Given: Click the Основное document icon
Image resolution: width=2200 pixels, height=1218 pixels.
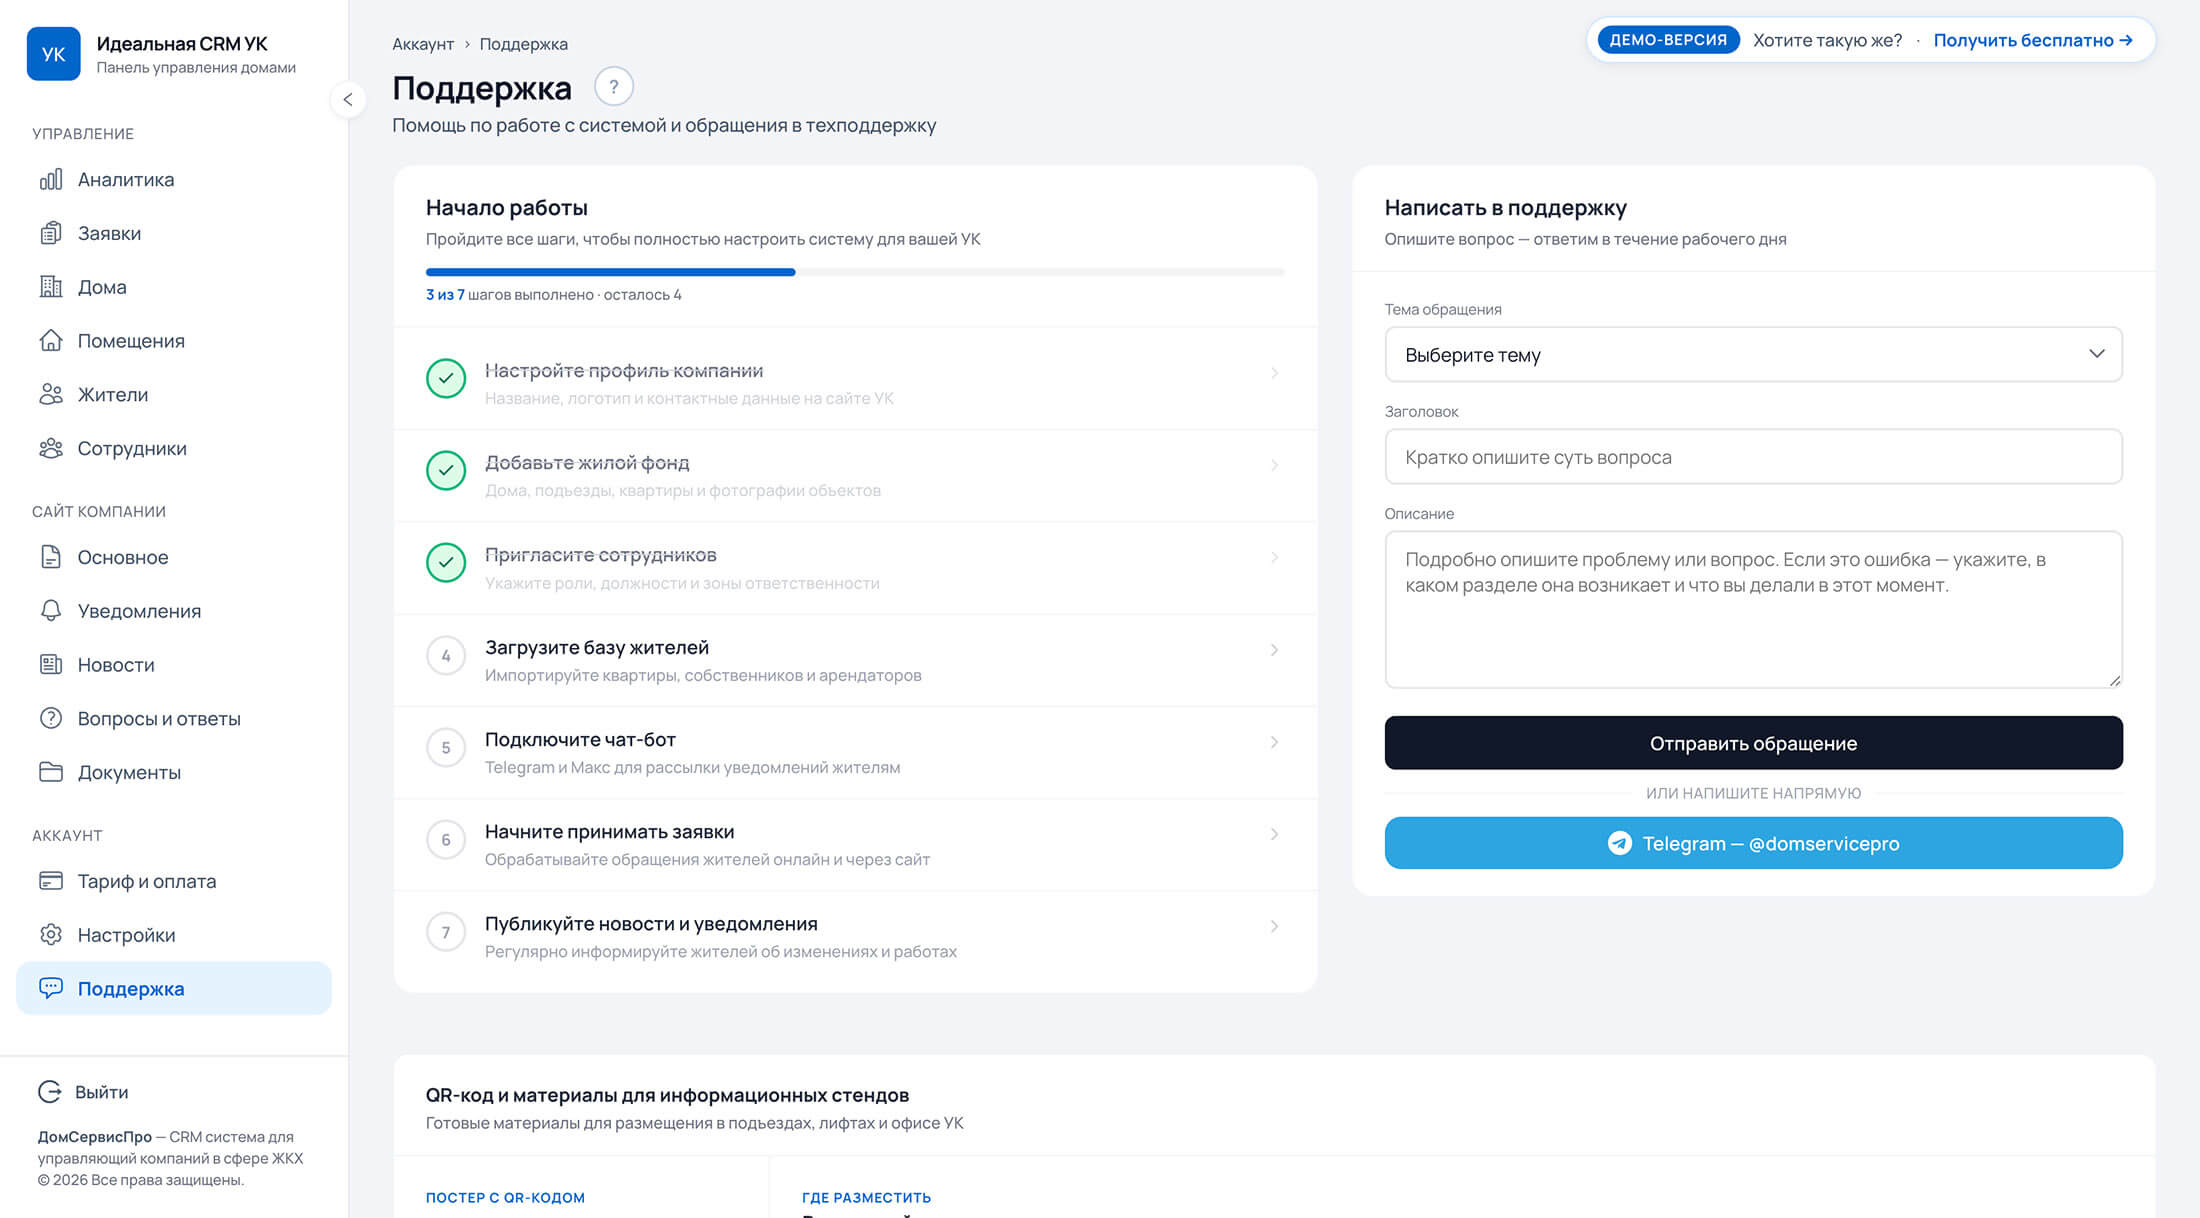Looking at the screenshot, I should pyautogui.click(x=51, y=557).
